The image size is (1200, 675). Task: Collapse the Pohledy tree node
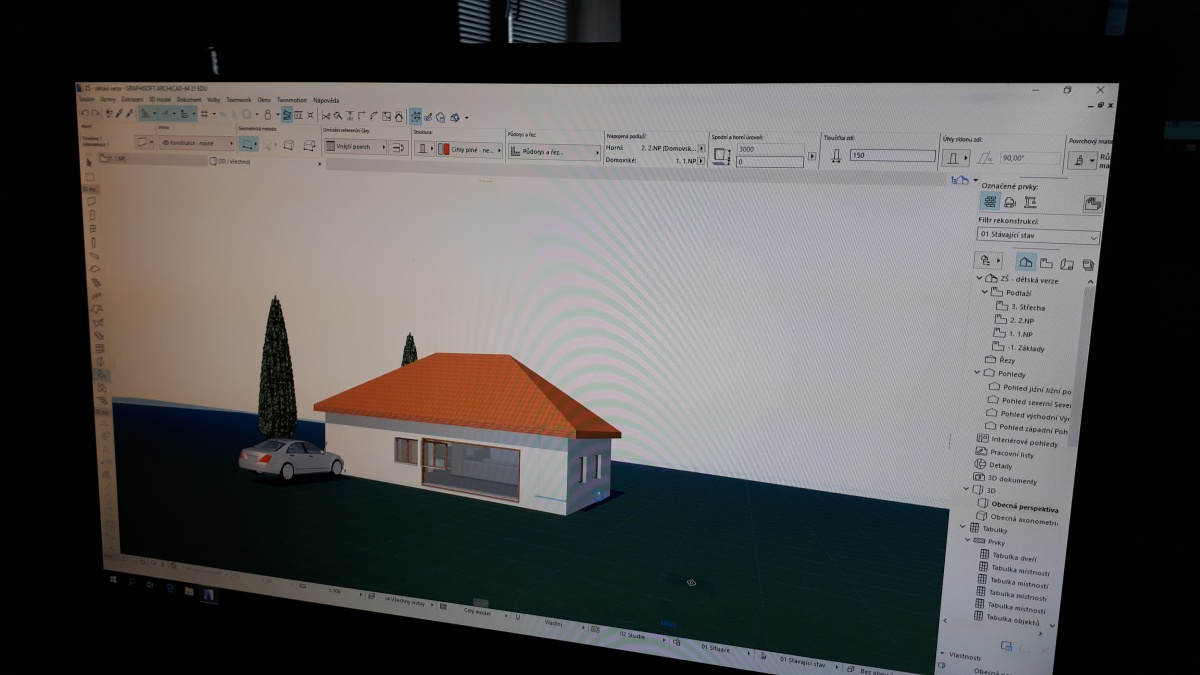978,372
